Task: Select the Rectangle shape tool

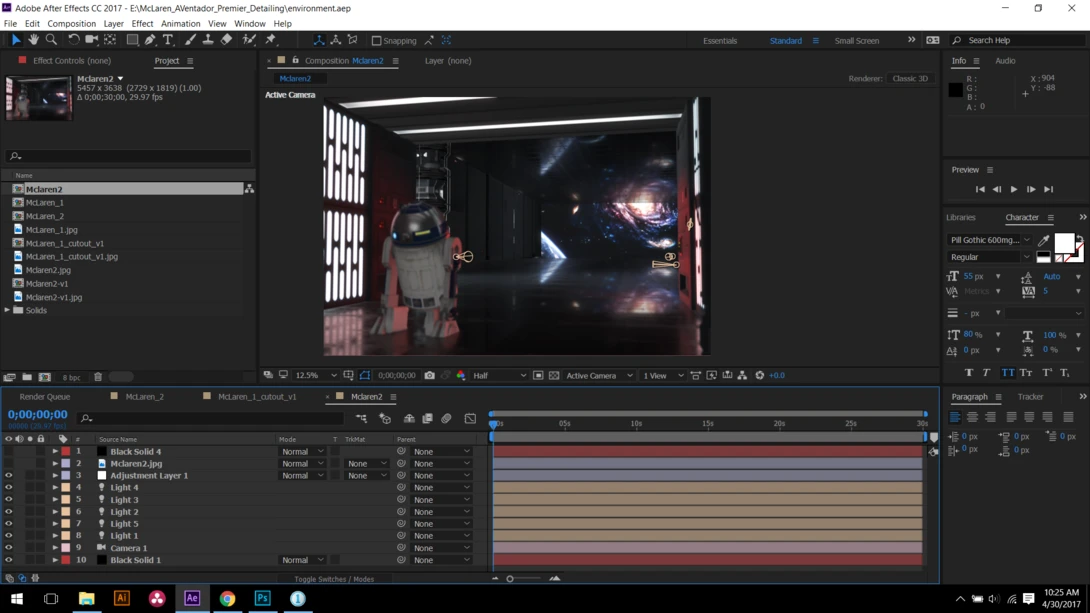Action: pyautogui.click(x=132, y=40)
